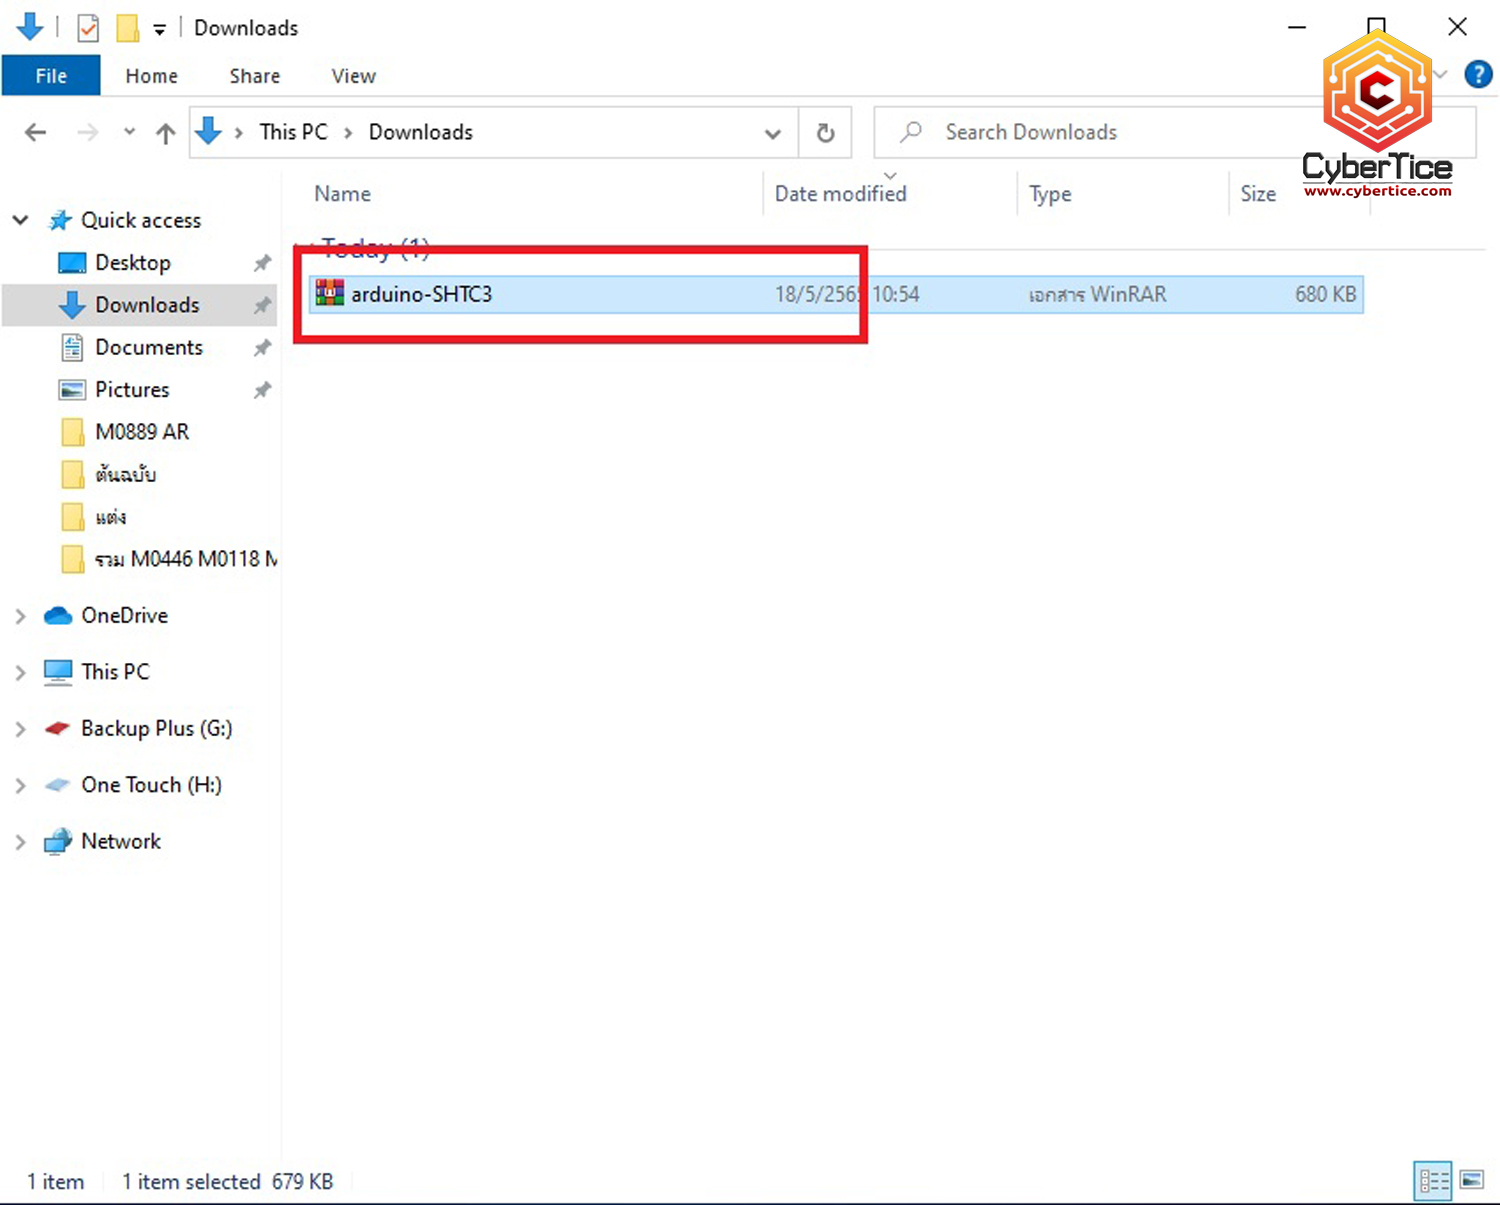Switch to large thumbnails view icon

(1471, 1181)
